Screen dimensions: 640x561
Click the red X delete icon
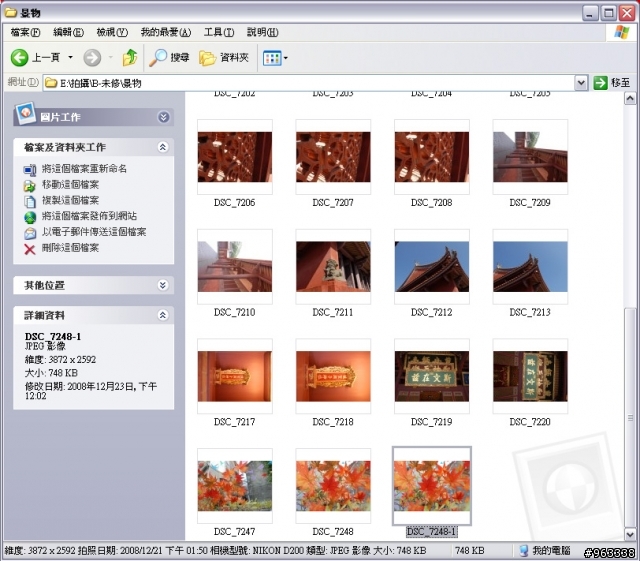coord(30,249)
